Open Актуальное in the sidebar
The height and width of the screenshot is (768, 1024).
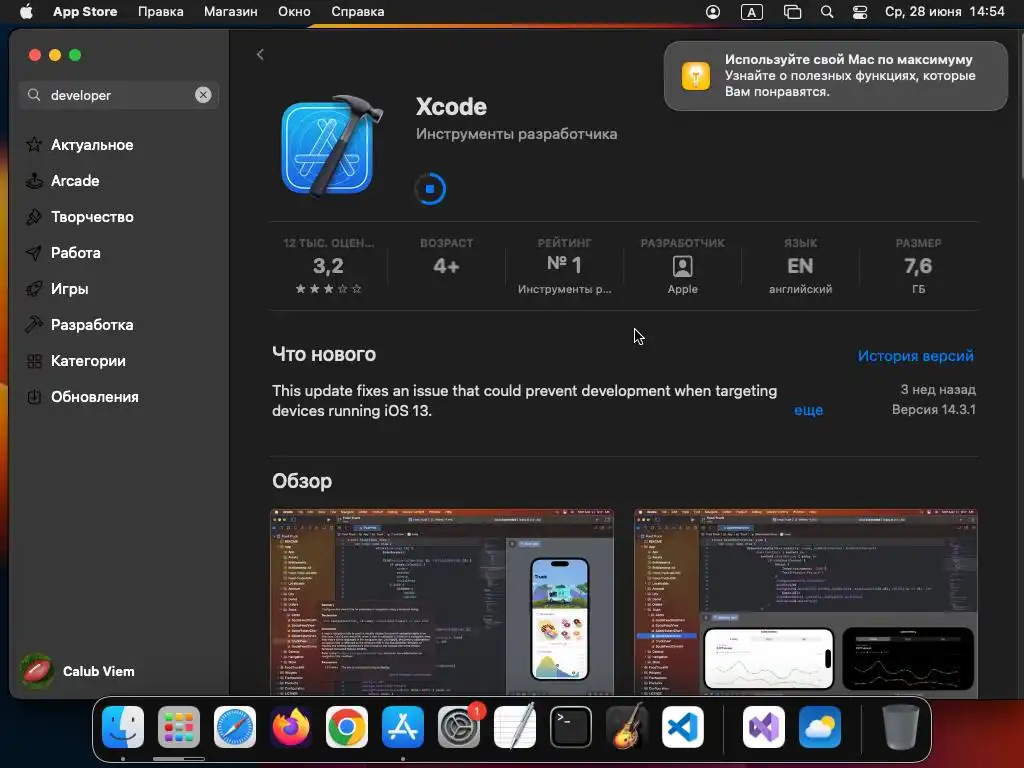pyautogui.click(x=92, y=145)
